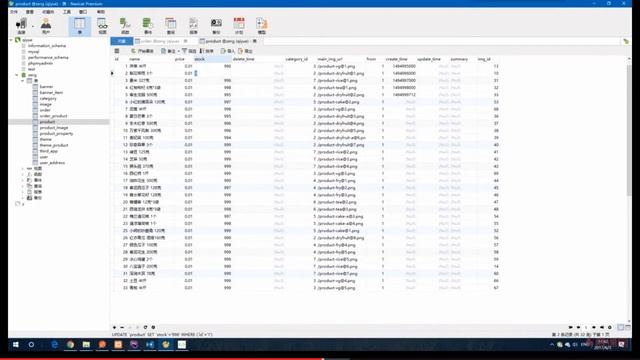The height and width of the screenshot is (360, 640).
Task: Click the Import (导入) button
Action: [227, 51]
